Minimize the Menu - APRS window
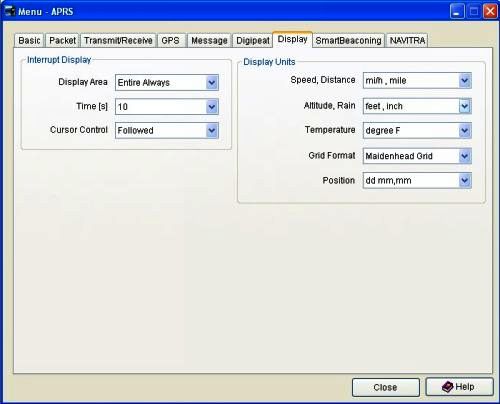Image resolution: width=500 pixels, height=404 pixels. coord(457,12)
